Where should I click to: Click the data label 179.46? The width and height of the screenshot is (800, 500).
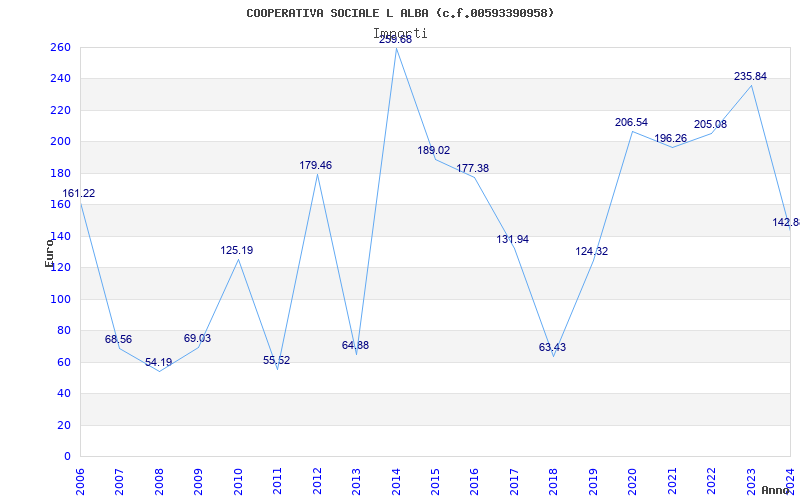tap(315, 165)
